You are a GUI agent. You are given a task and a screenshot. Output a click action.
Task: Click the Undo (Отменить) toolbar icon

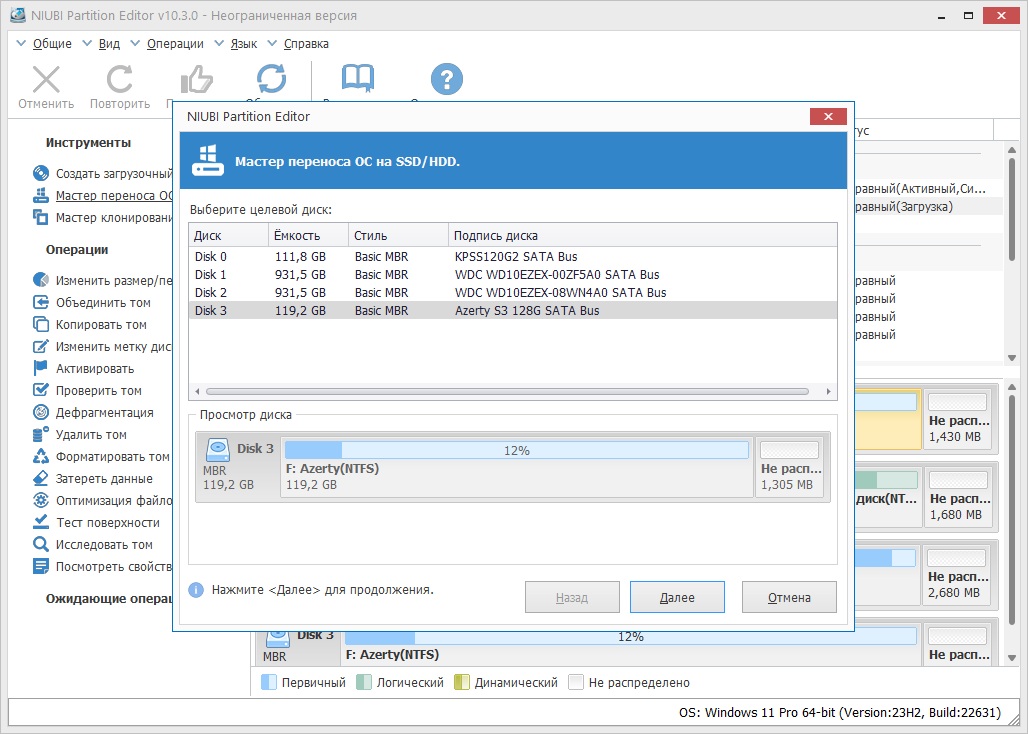(x=46, y=80)
